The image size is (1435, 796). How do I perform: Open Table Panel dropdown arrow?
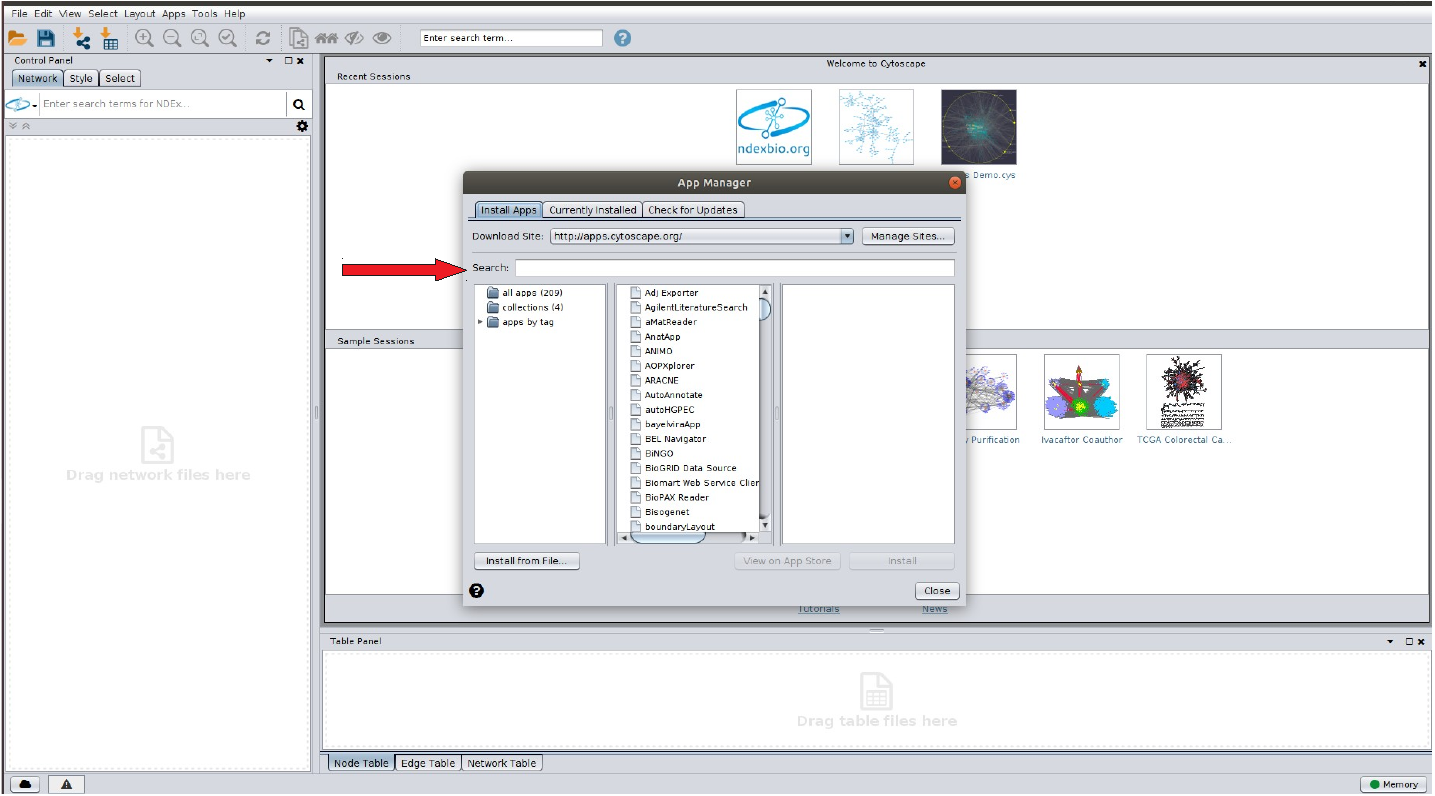pos(1391,641)
